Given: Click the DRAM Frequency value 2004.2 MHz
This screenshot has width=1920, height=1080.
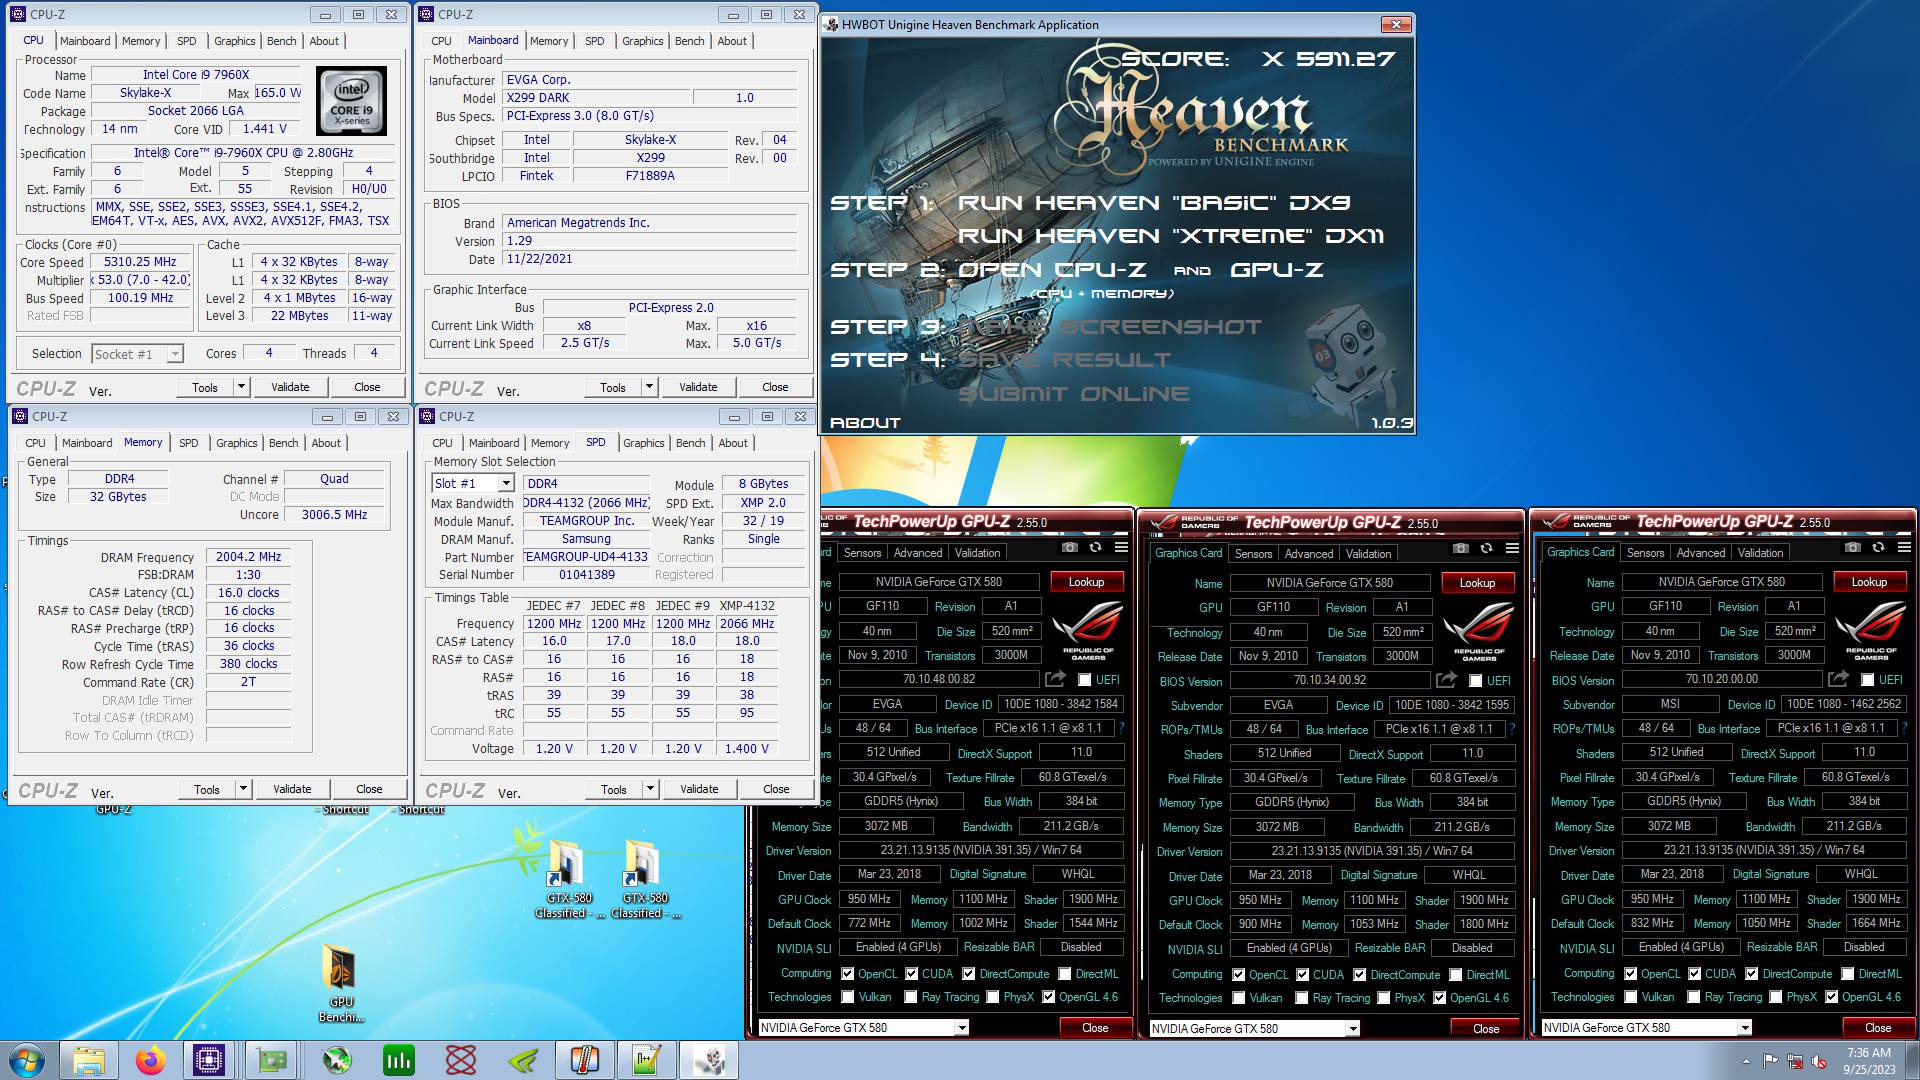Looking at the screenshot, I should click(248, 557).
